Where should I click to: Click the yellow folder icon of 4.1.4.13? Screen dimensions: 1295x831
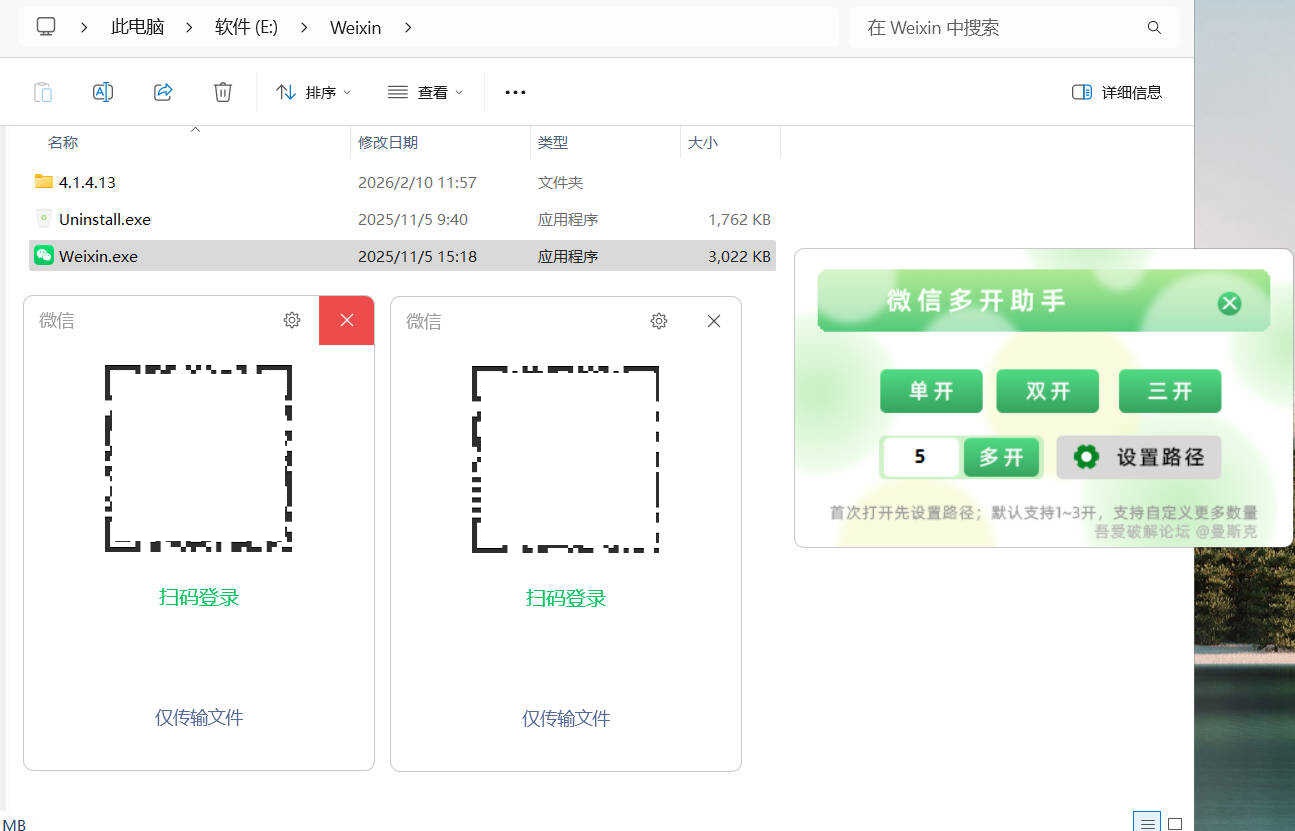[x=43, y=181]
